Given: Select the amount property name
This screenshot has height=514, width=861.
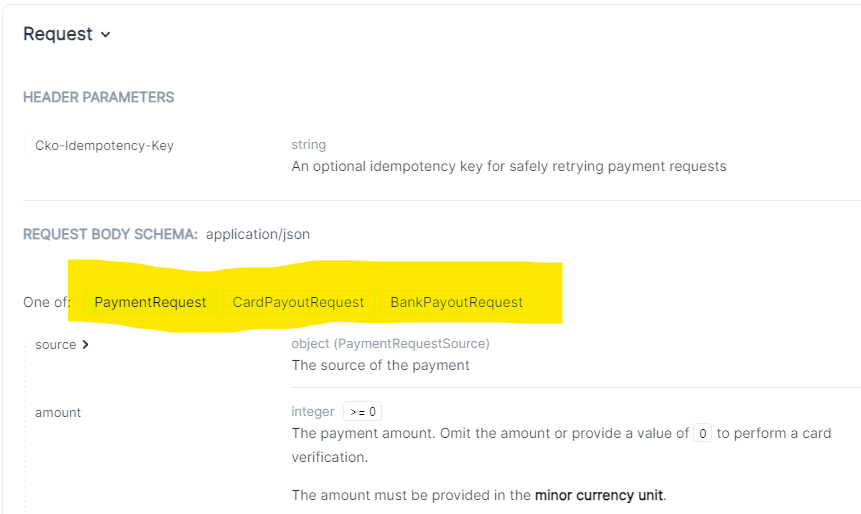Looking at the screenshot, I should (x=58, y=412).
